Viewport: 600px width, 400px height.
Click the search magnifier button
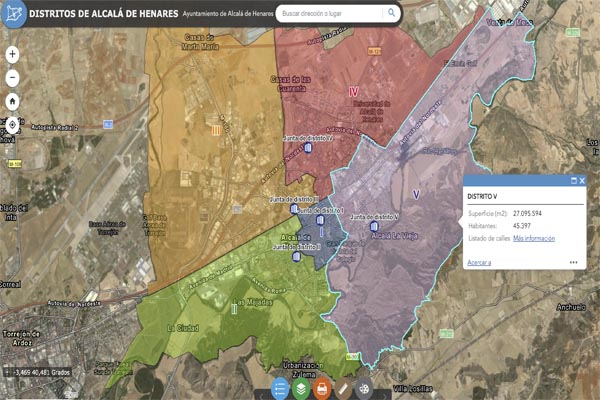tap(391, 15)
